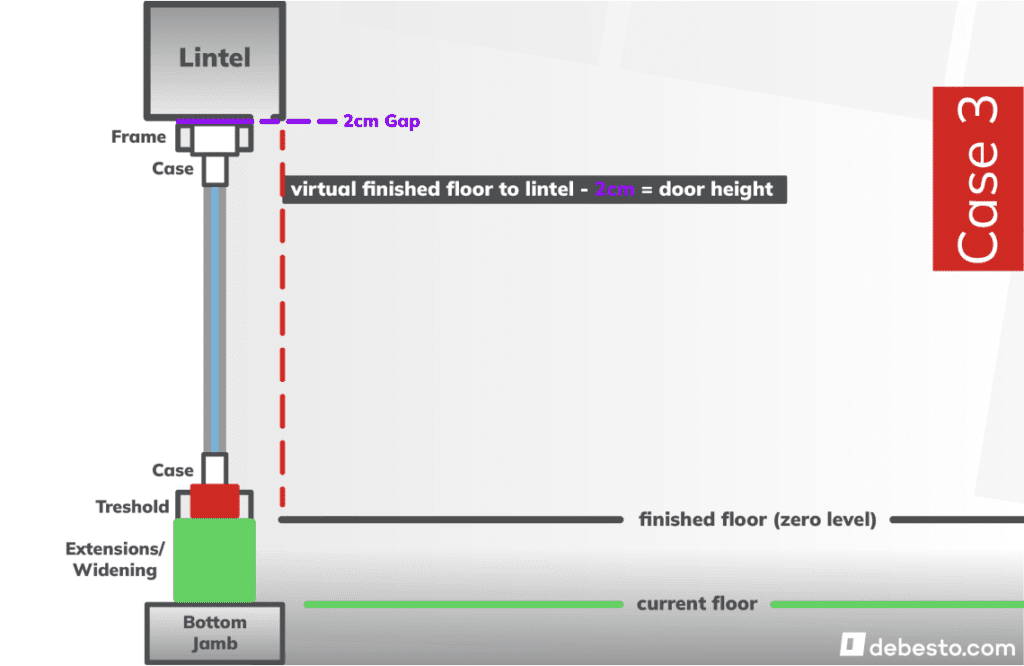Click the 2cm Gap text label
The height and width of the screenshot is (666, 1024).
381,121
